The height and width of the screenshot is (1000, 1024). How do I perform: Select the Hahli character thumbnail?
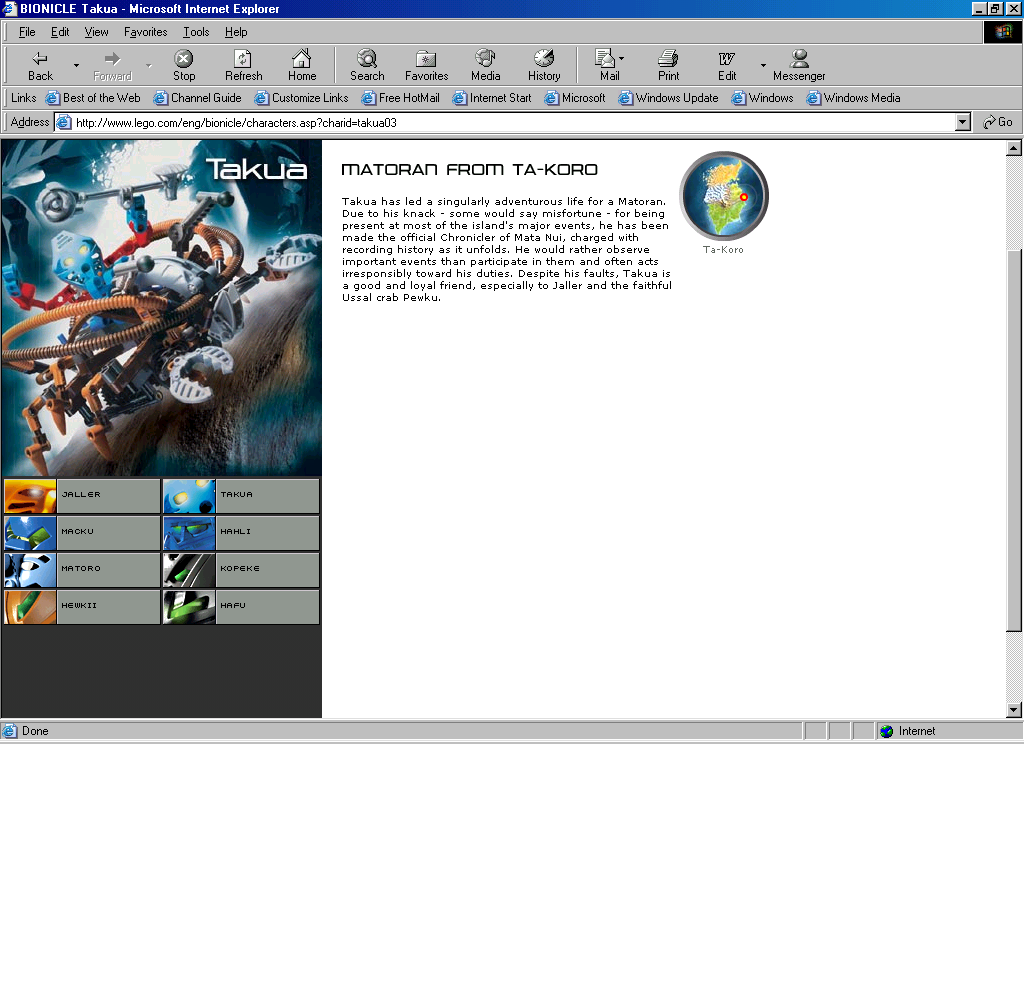pos(189,533)
